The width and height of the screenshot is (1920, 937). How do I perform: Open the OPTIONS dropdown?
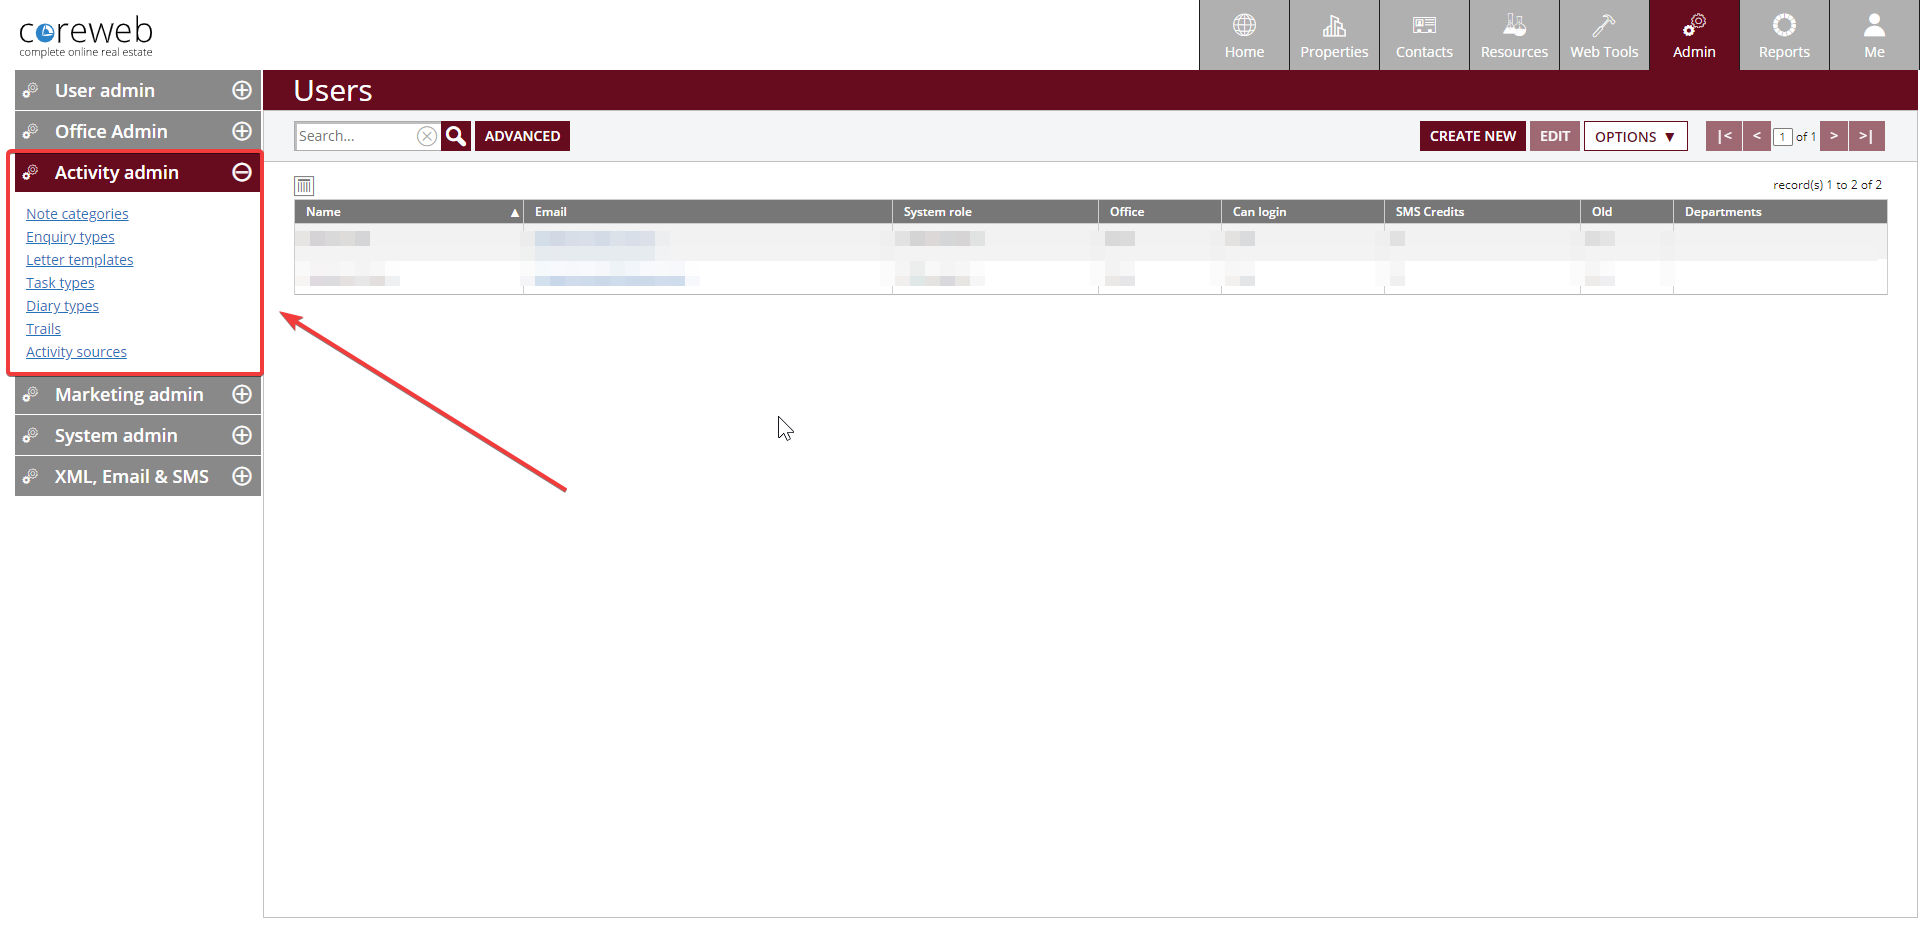(1635, 136)
